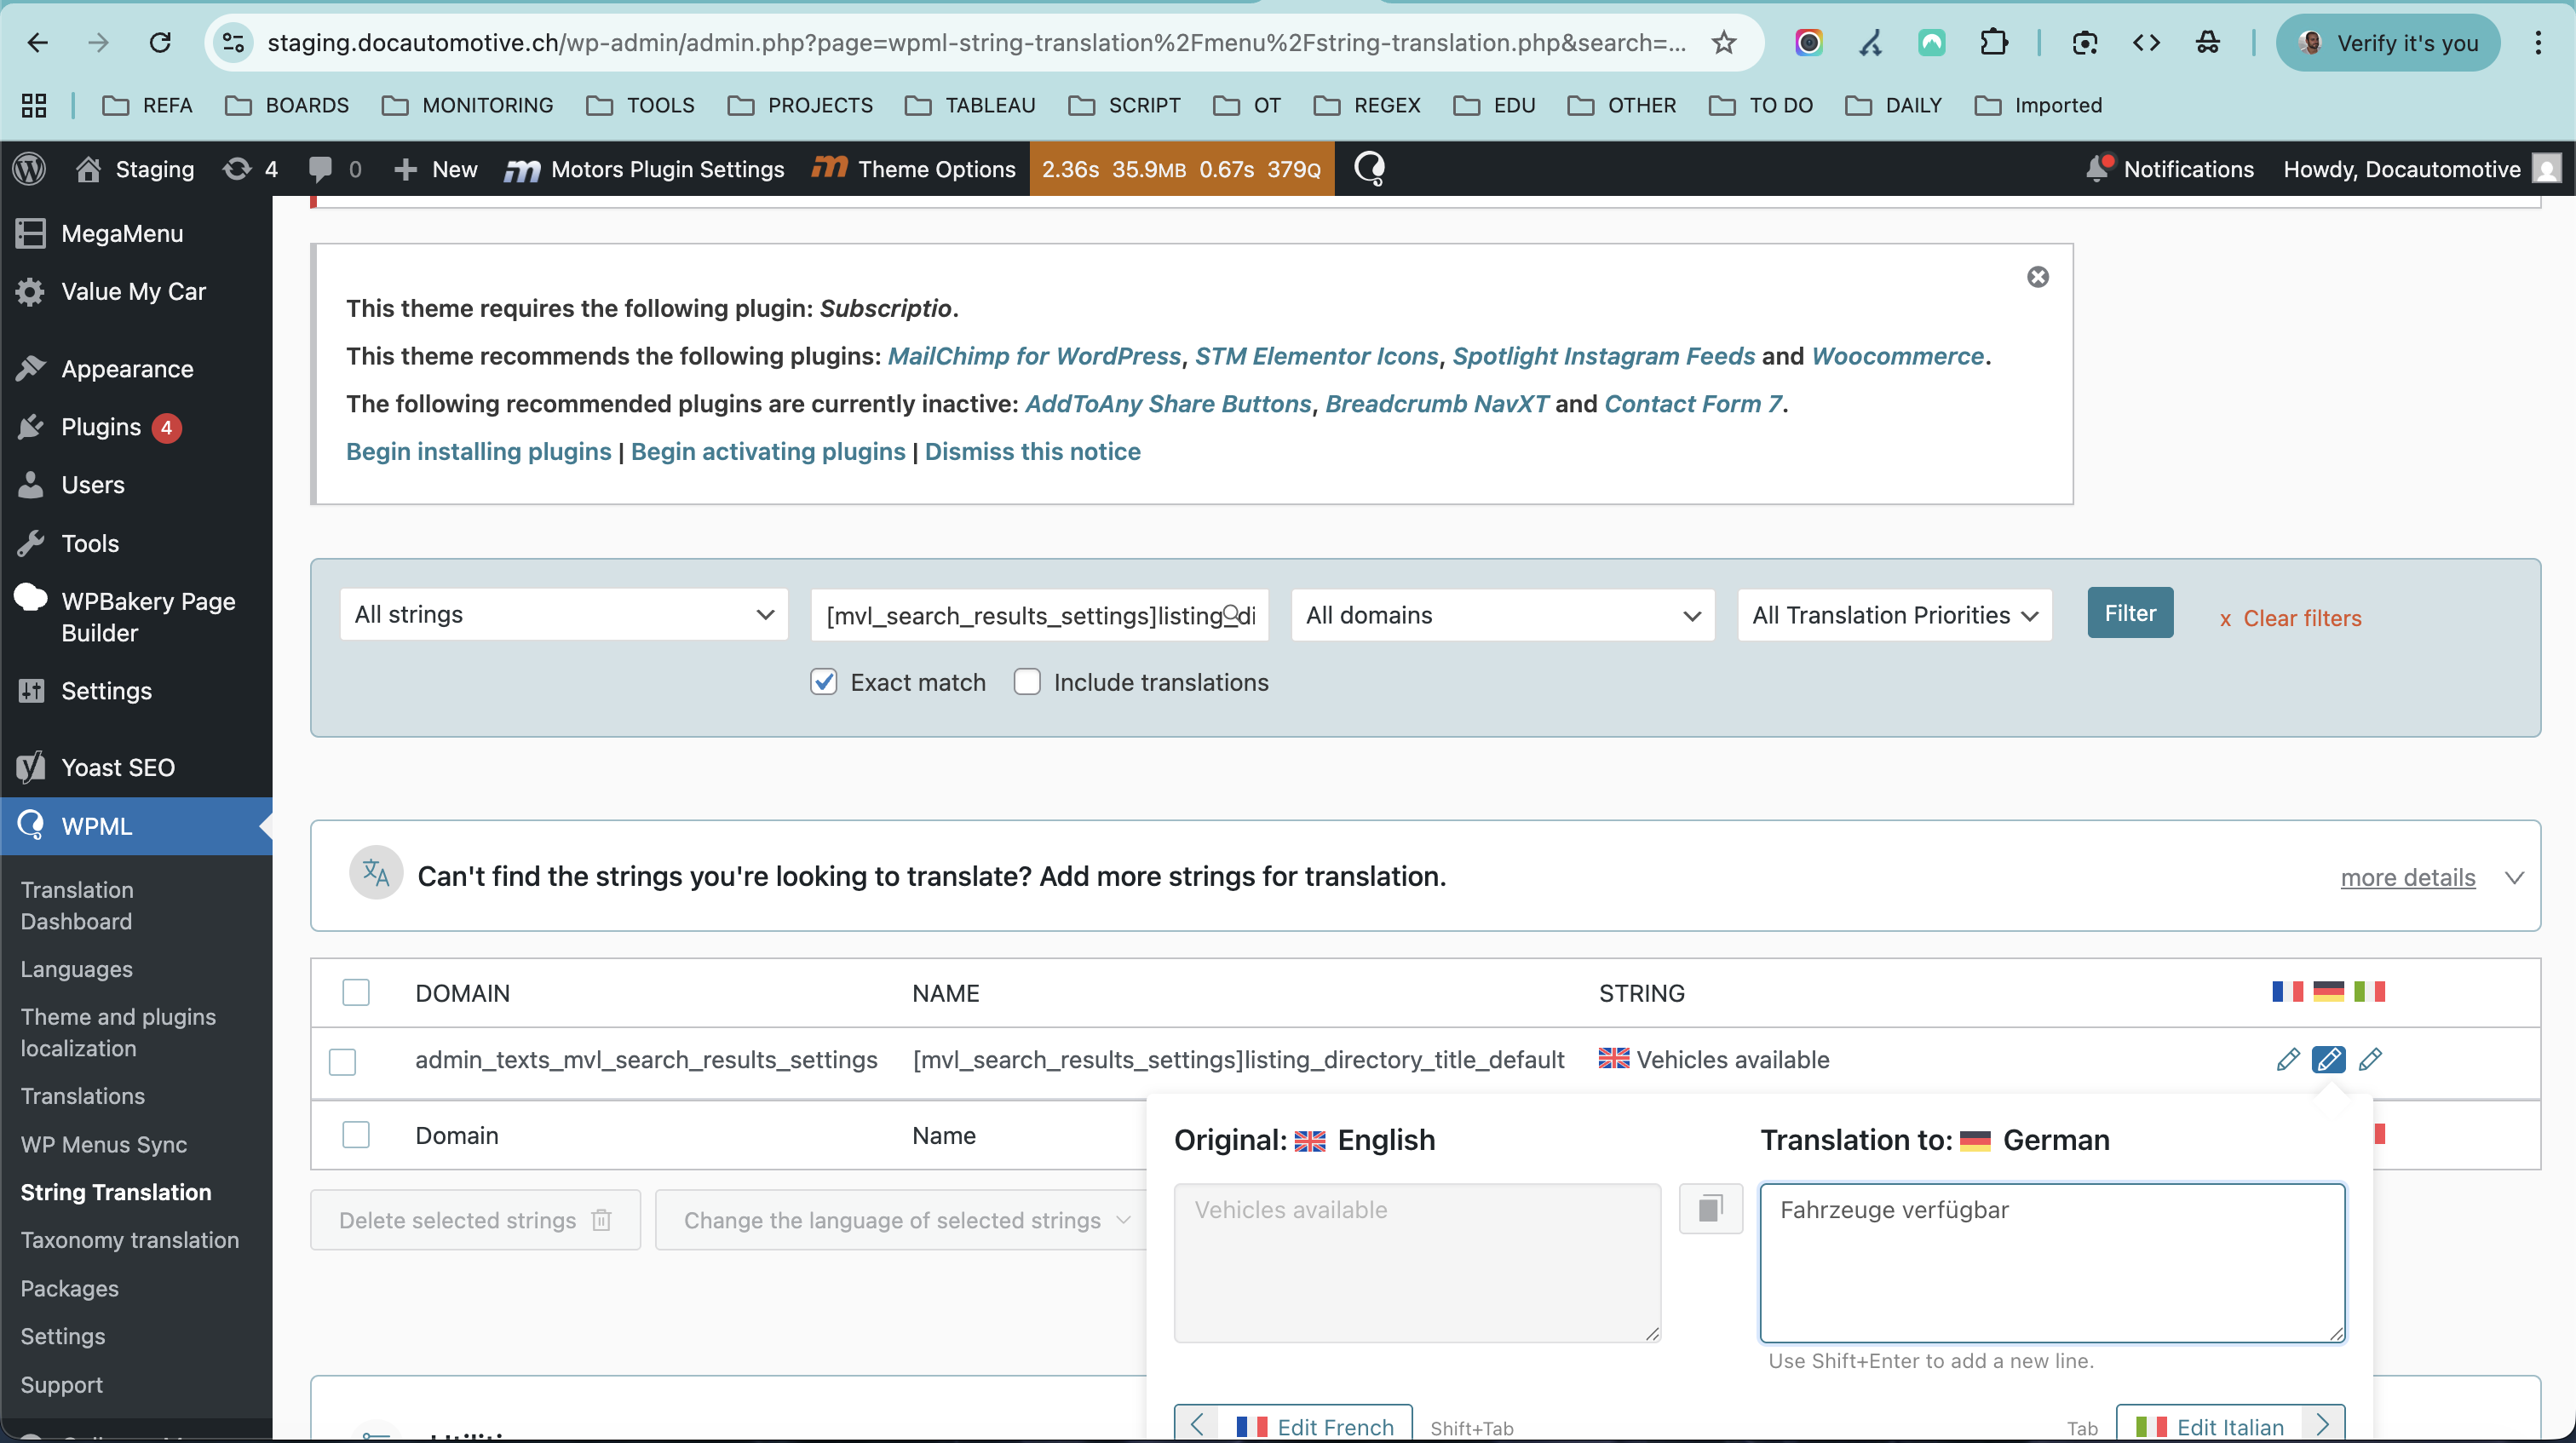This screenshot has width=2576, height=1443.
Task: Dismiss the plugin notice with X icon
Action: (2038, 277)
